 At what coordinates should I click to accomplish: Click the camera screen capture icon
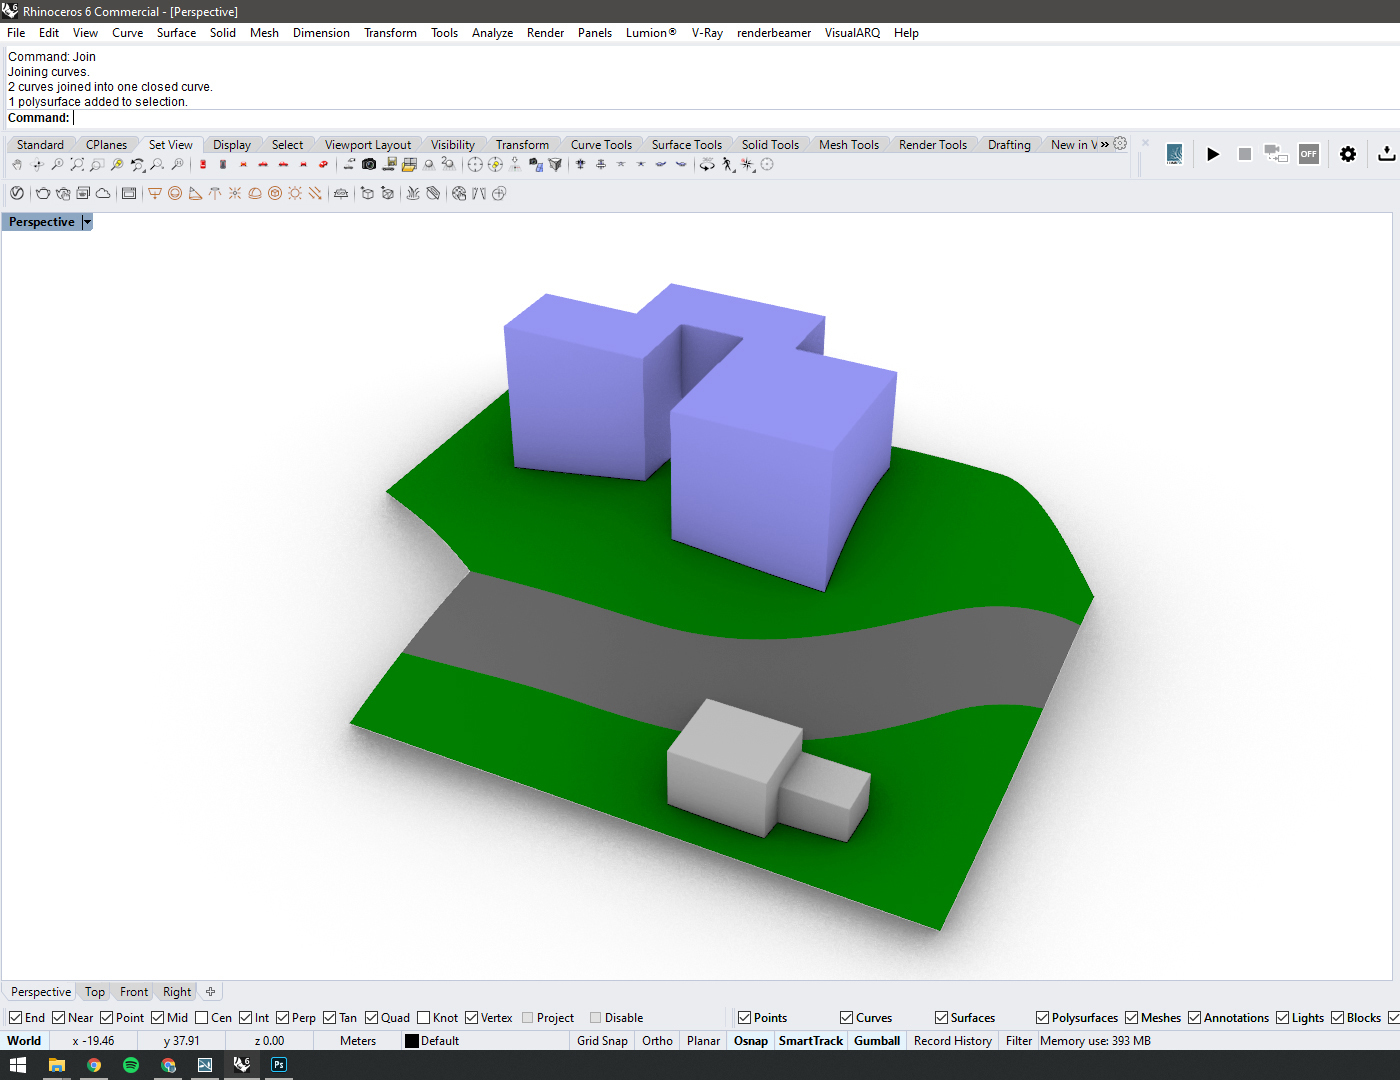[369, 165]
